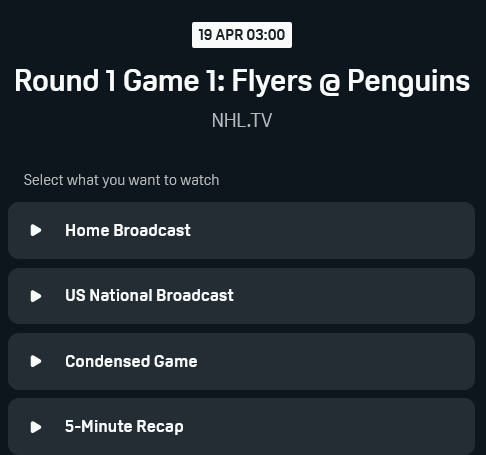Click the play triangle beside 5-Minute Recap
486x455 pixels.
(36, 427)
